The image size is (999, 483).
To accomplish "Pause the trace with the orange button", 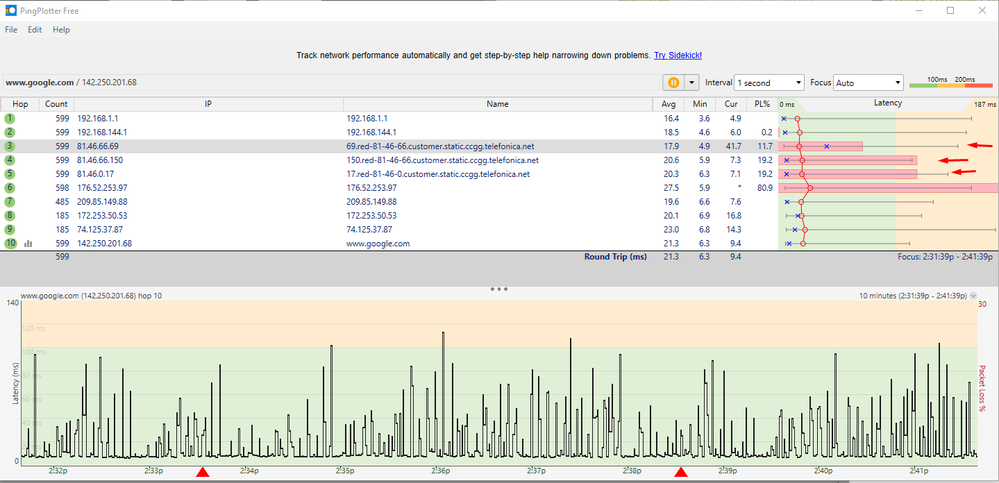I will pos(673,82).
